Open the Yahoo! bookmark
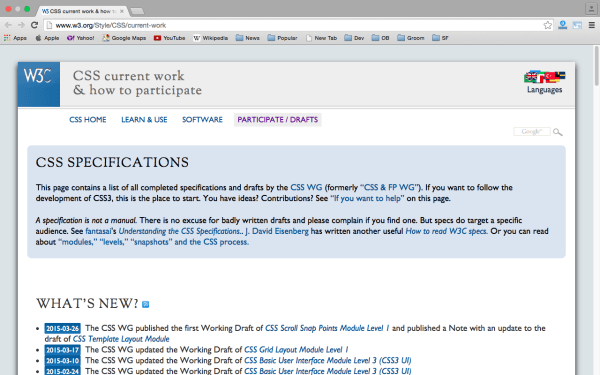Viewport: 600px width, 375px height. [x=80, y=38]
